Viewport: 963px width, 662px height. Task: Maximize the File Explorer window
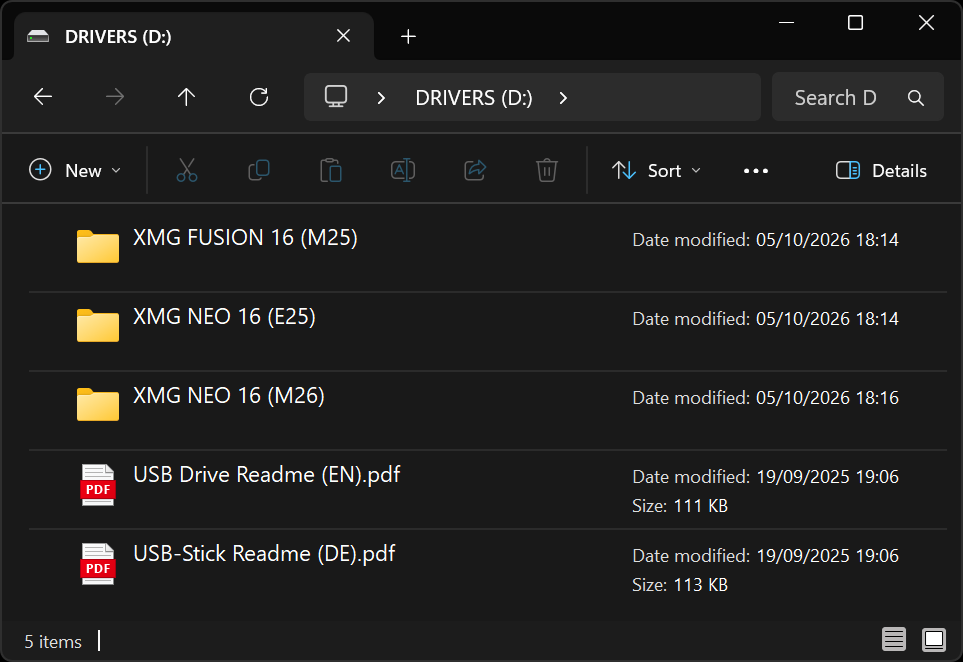point(856,23)
